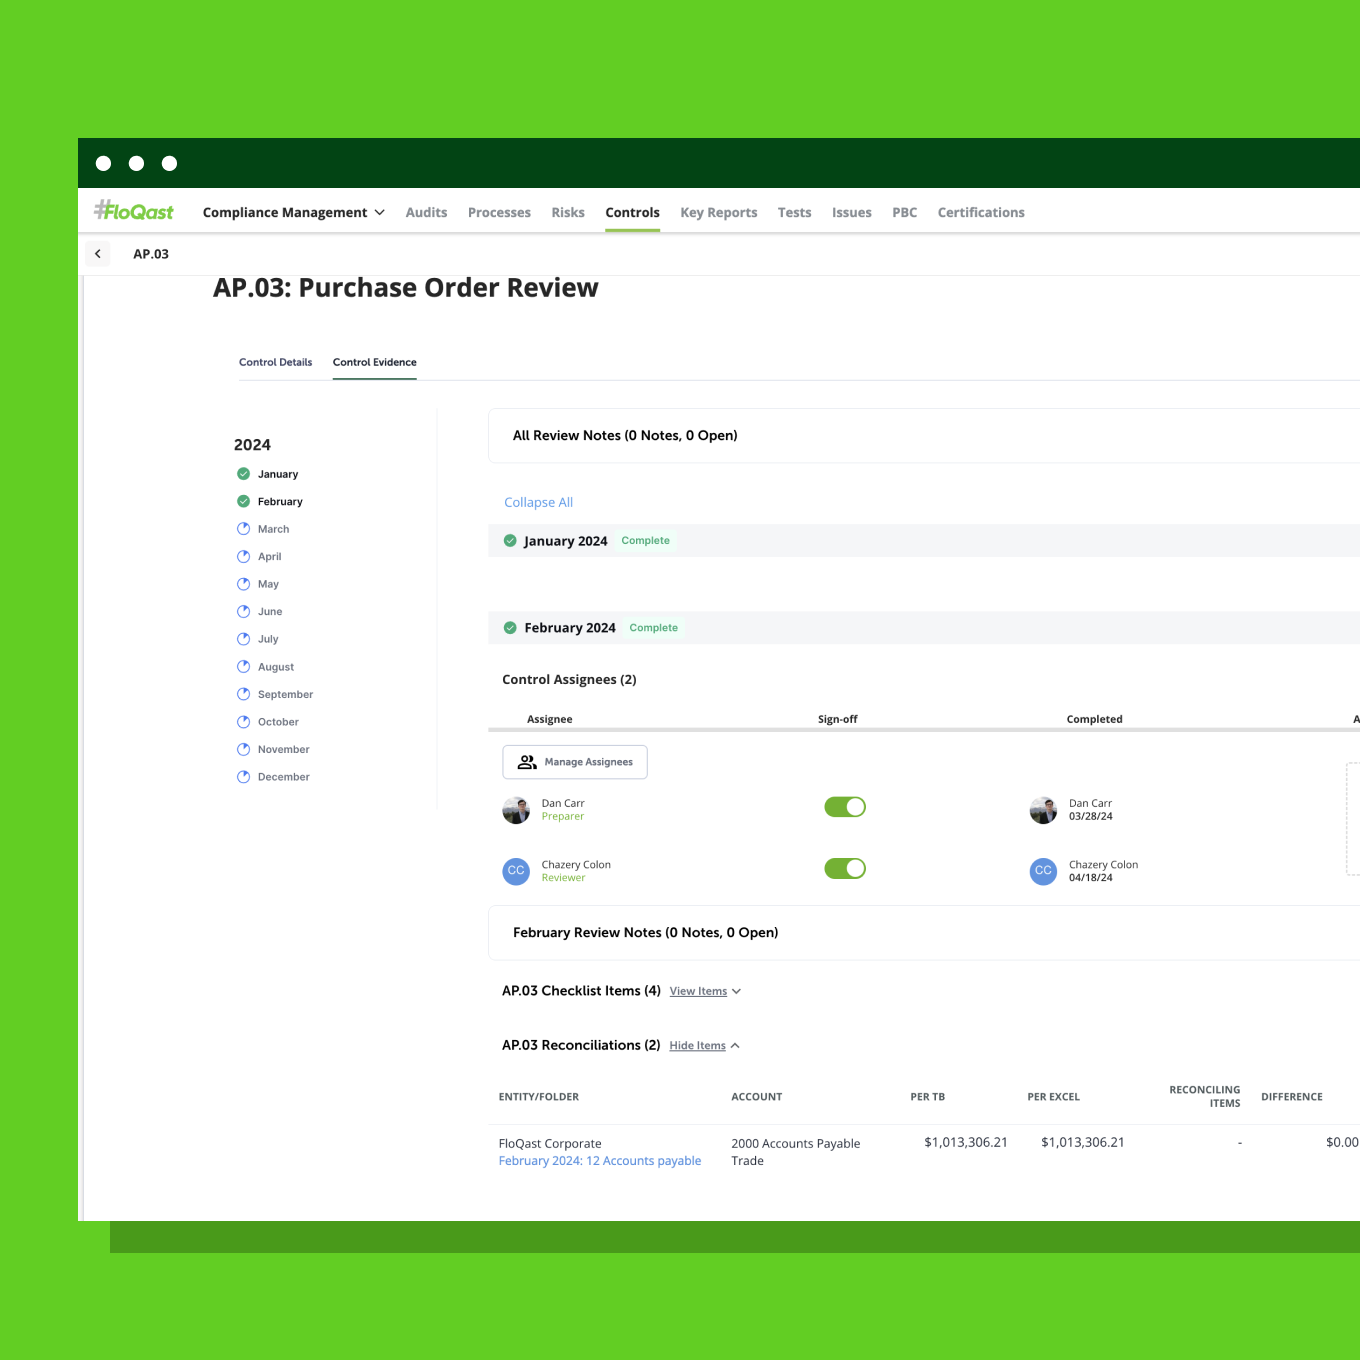Screen dimensions: 1360x1360
Task: Click Chazery Colon's CC avatar in Completed column
Action: click(x=1043, y=871)
